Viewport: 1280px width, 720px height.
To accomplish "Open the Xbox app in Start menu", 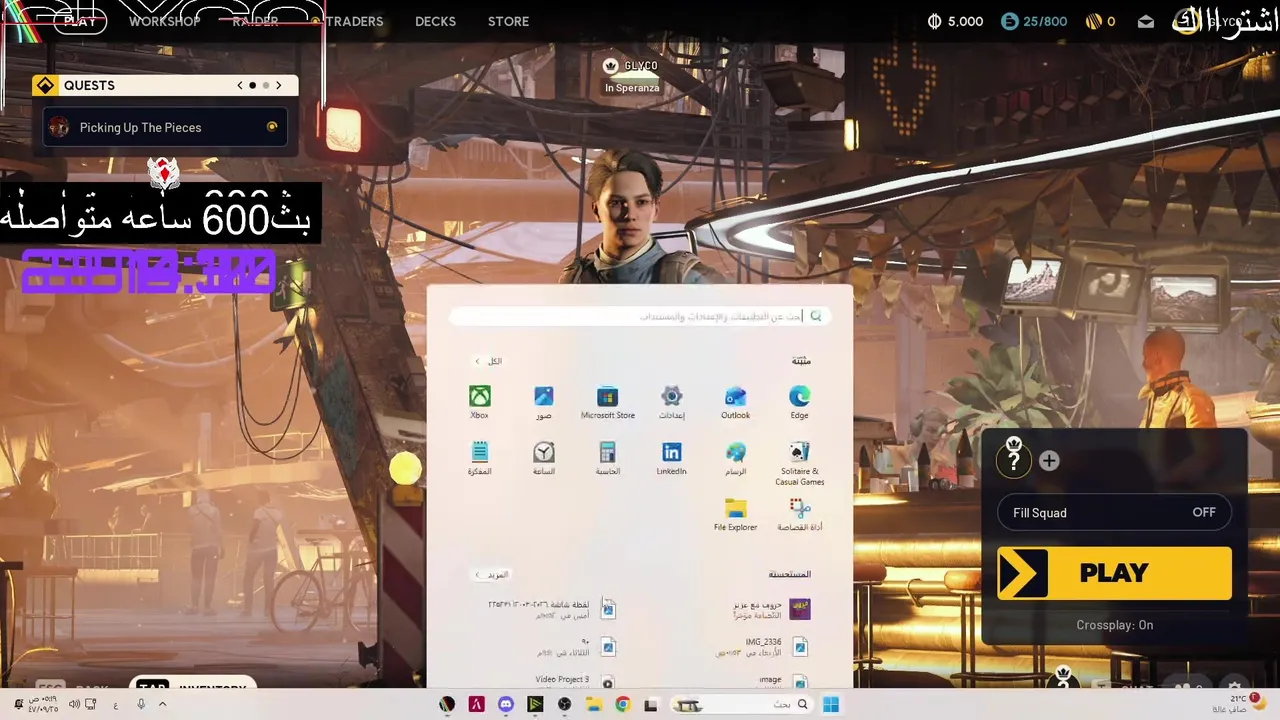I will (479, 402).
